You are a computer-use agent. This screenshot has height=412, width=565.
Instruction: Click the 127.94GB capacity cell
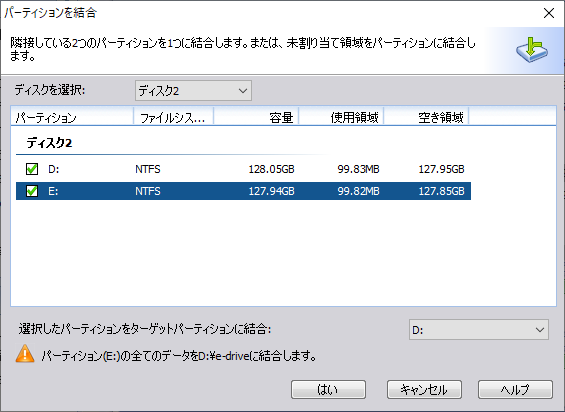[x=271, y=191]
